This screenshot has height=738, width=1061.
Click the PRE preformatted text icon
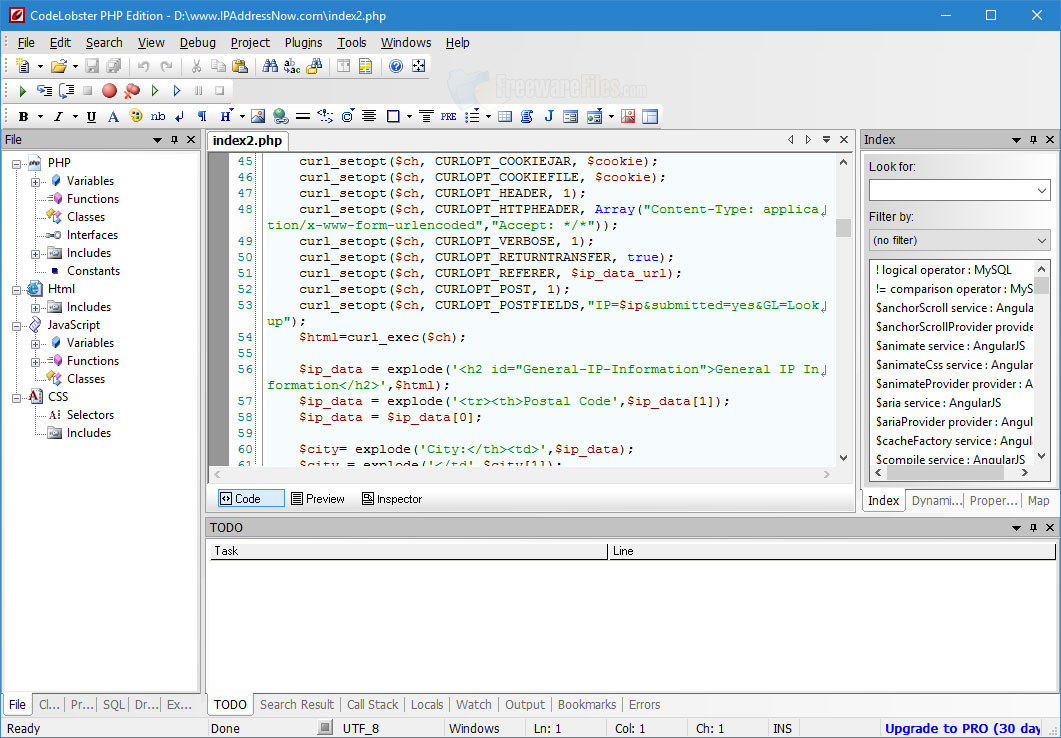coord(448,116)
